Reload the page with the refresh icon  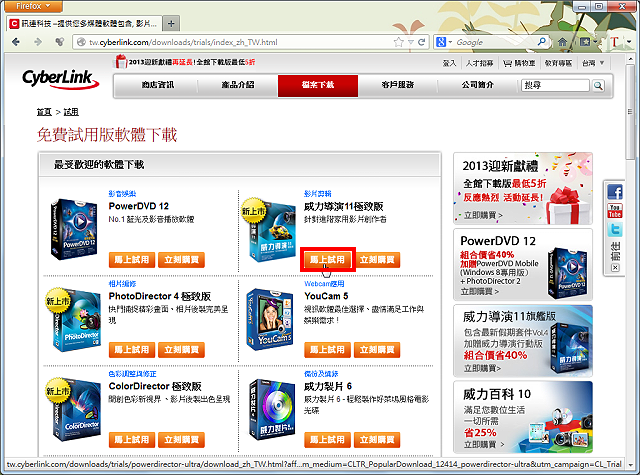(422, 42)
